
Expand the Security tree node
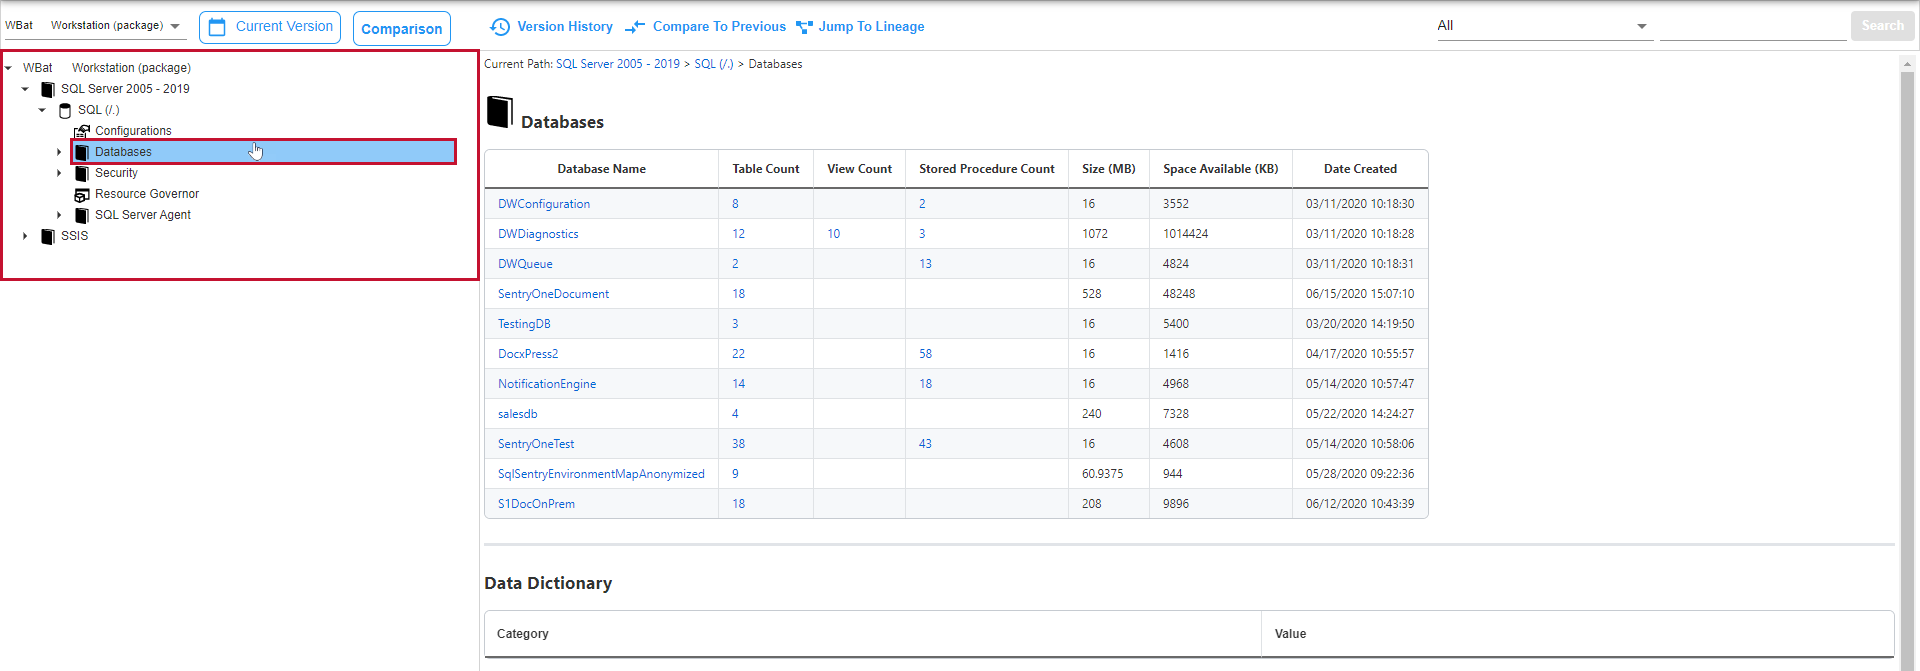coord(59,173)
